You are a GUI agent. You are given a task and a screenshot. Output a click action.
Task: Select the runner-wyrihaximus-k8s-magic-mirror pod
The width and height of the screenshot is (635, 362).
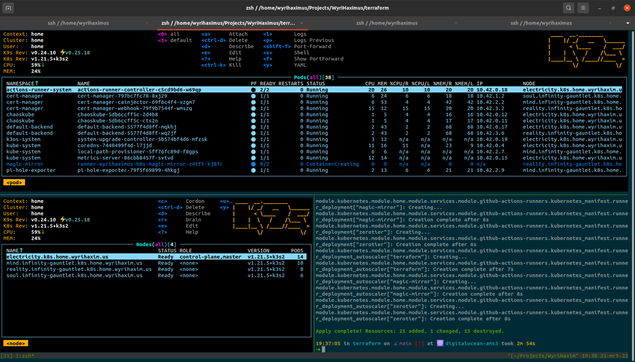point(150,164)
